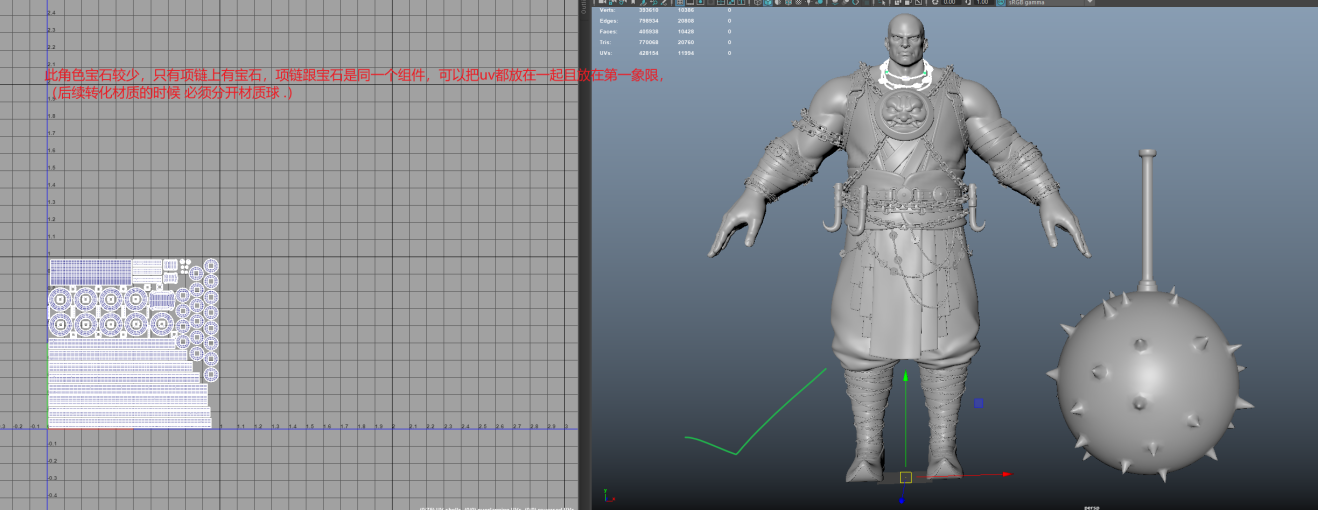Click the use default material icon
Viewport: 1318px width, 510px height.
[x=778, y=3]
